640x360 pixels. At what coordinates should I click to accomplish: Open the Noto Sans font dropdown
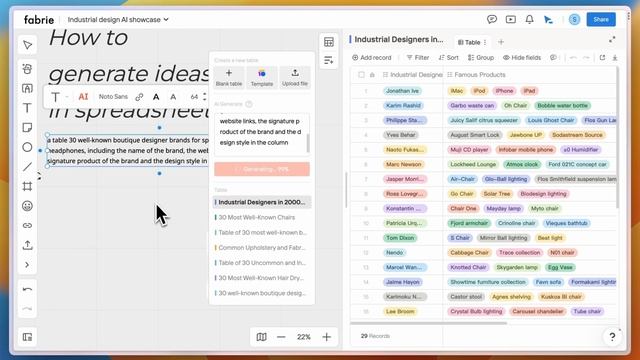coord(113,97)
